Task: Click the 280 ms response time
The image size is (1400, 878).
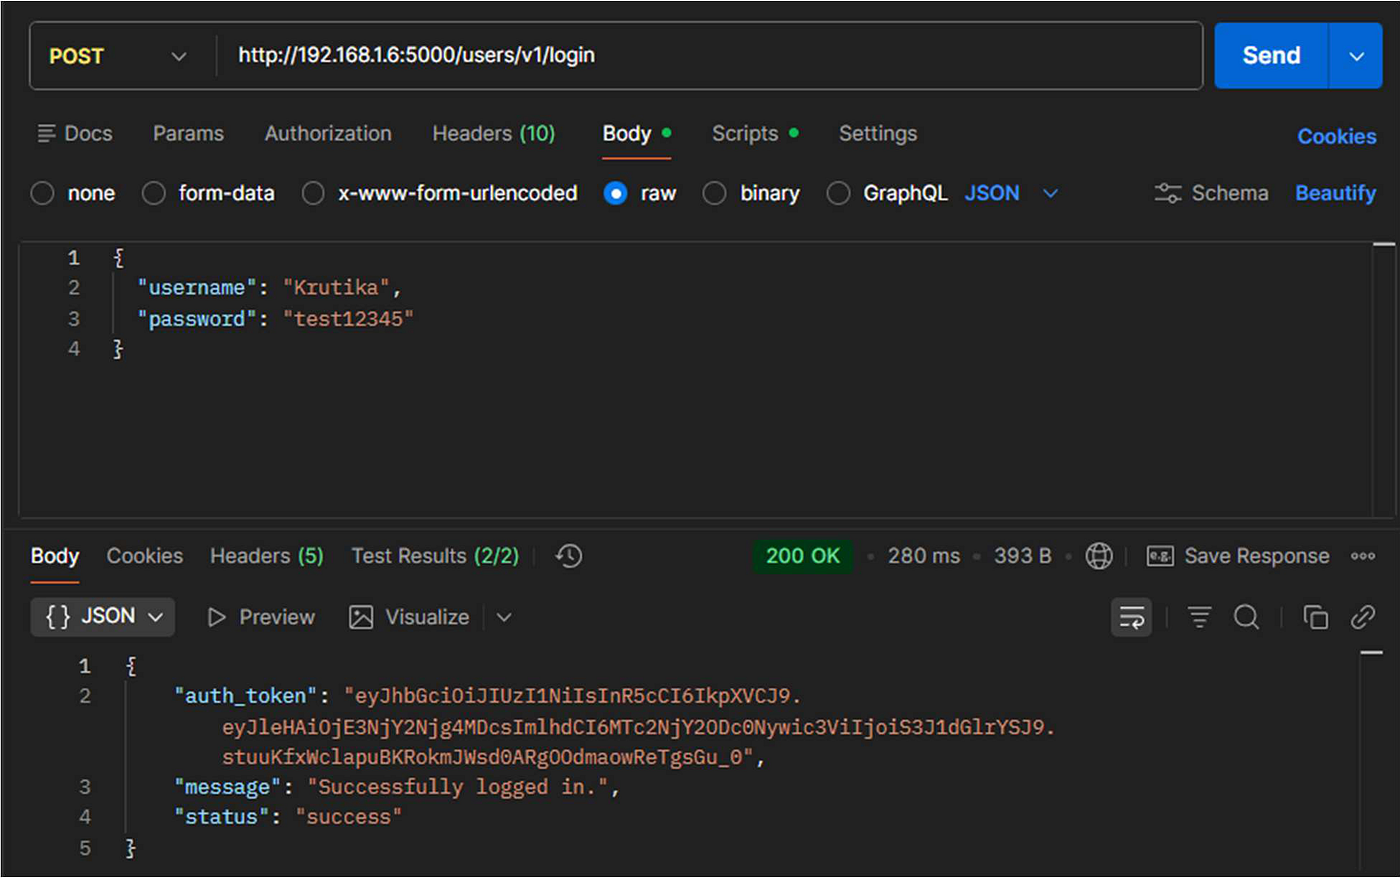Action: tap(923, 556)
